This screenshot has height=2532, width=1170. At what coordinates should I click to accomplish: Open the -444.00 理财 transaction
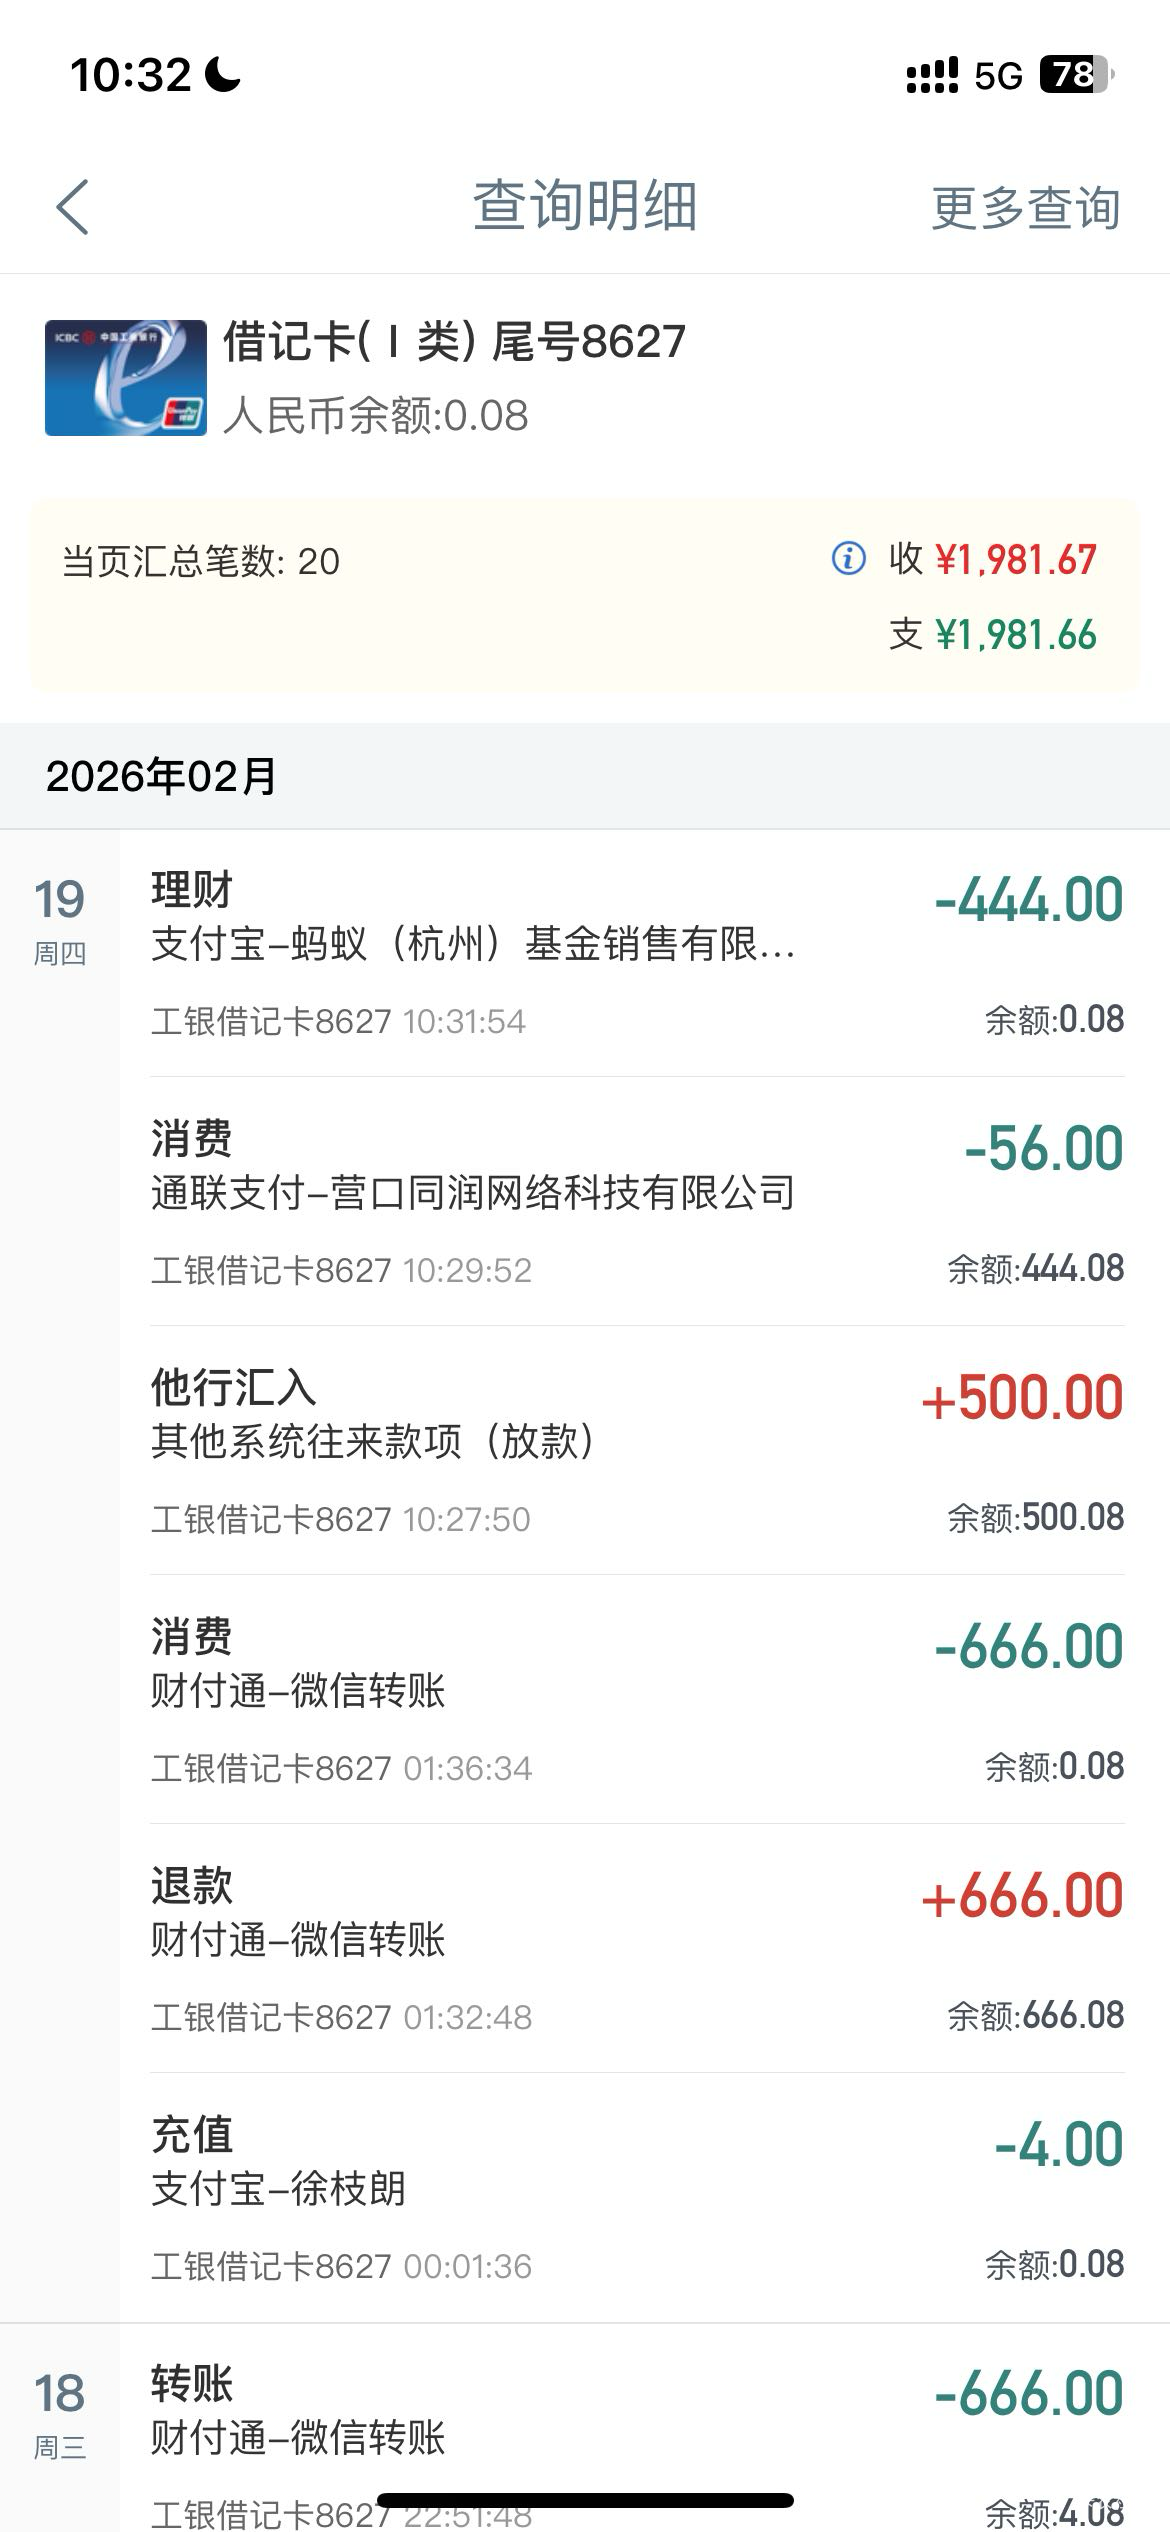tap(636, 953)
